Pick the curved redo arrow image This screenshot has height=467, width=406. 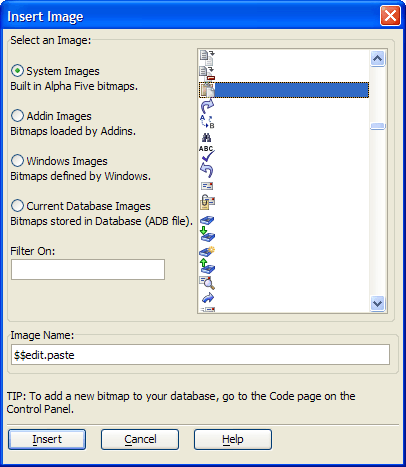coord(207,106)
